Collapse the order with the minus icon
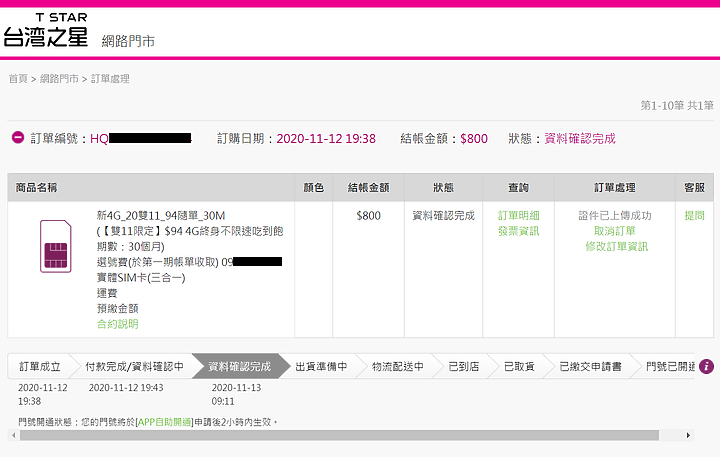This screenshot has height=457, width=720. click(x=18, y=137)
